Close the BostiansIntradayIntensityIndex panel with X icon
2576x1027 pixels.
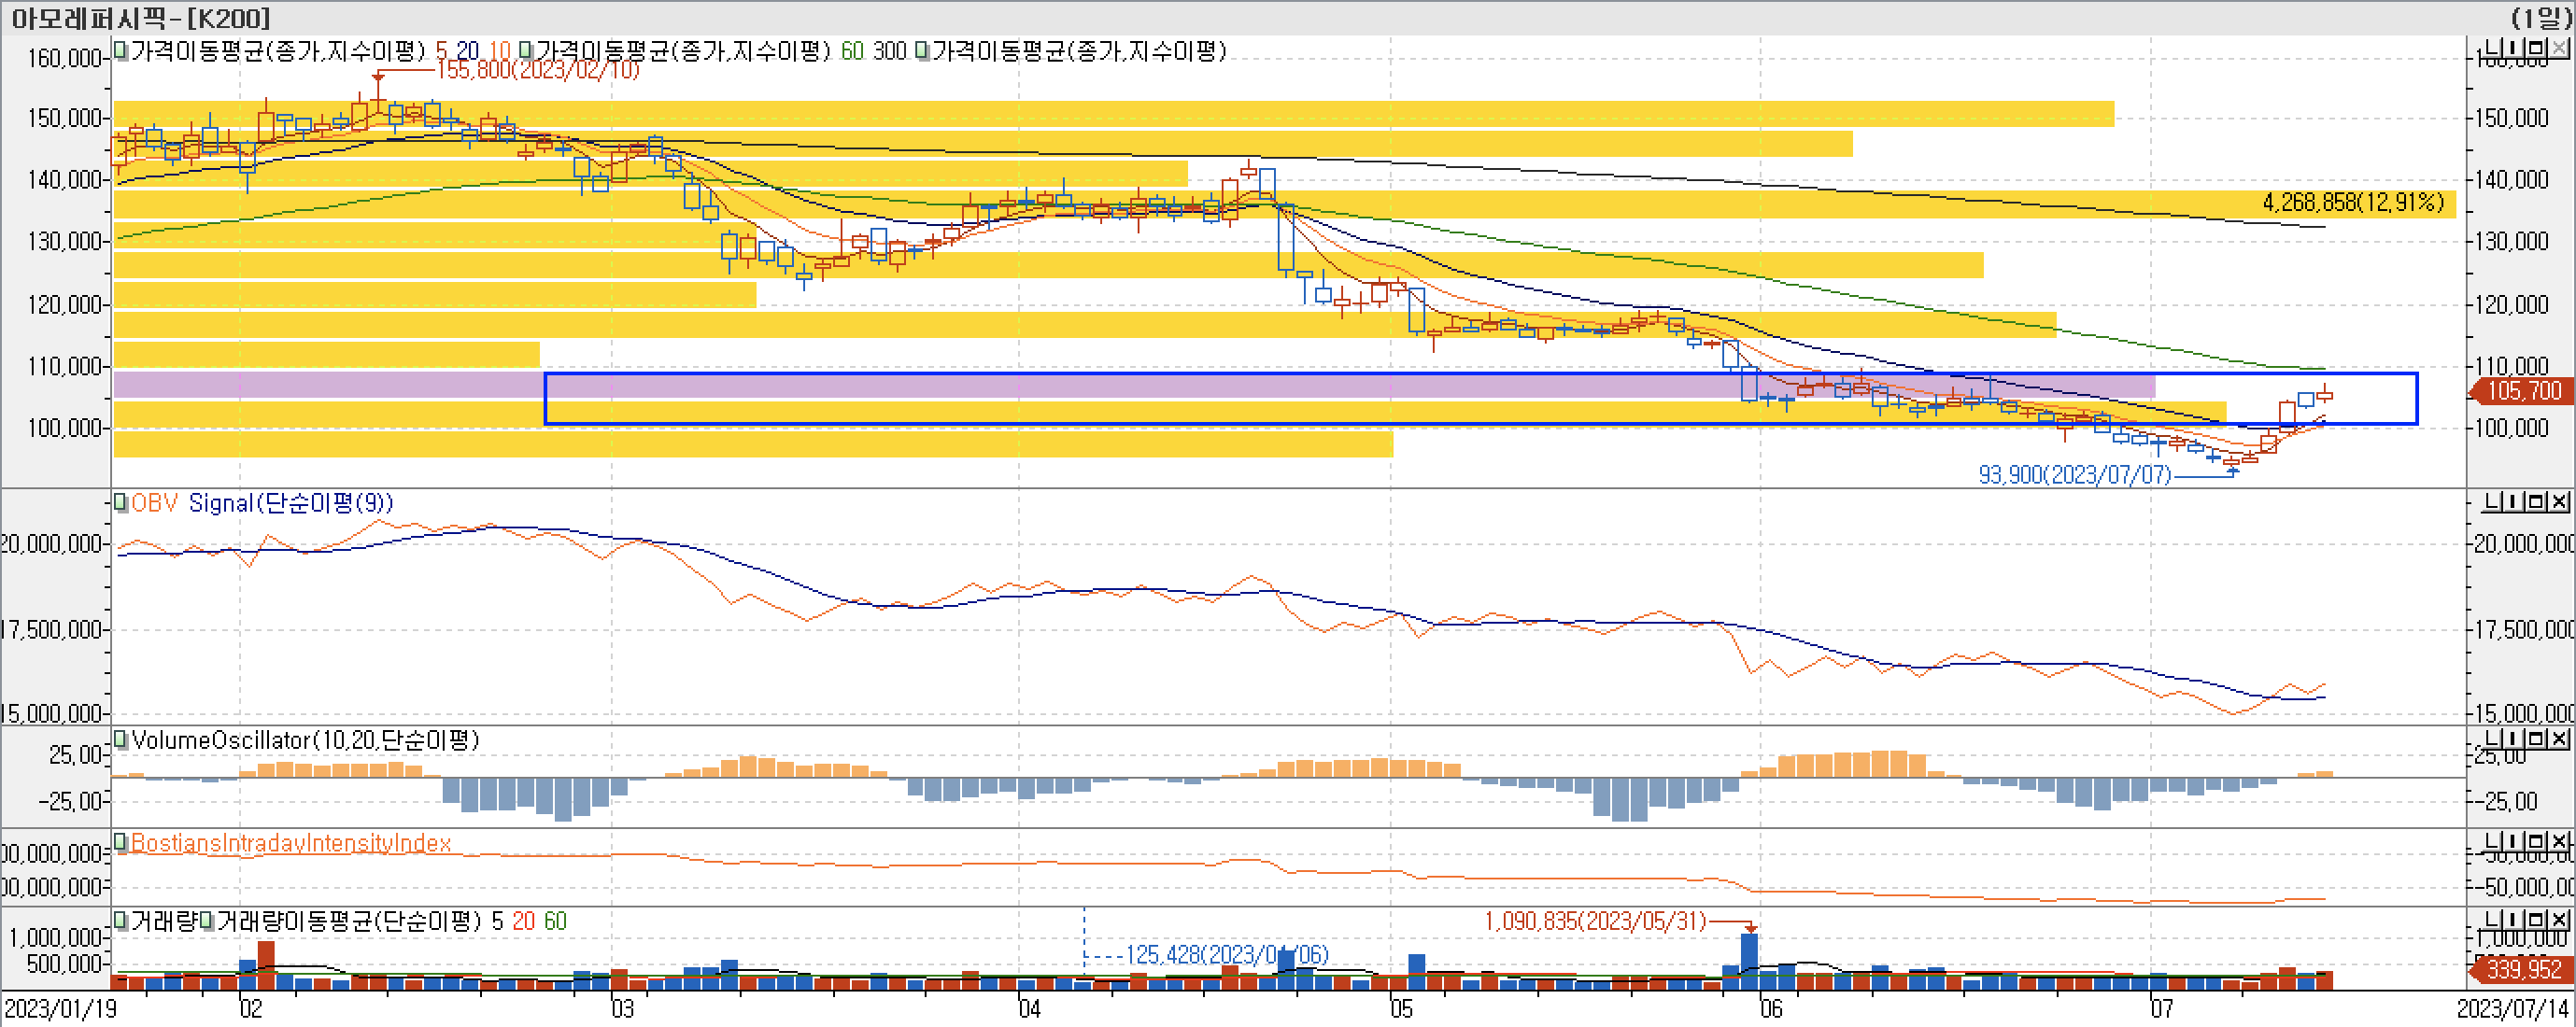2559,842
